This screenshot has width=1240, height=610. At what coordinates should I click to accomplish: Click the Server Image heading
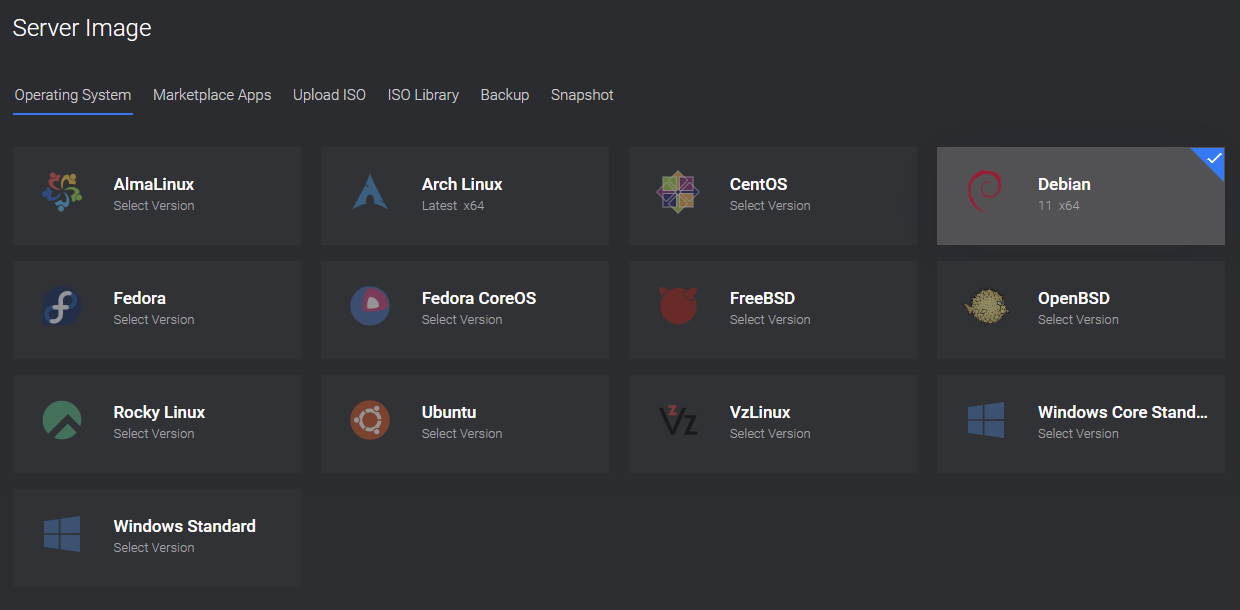coord(82,28)
